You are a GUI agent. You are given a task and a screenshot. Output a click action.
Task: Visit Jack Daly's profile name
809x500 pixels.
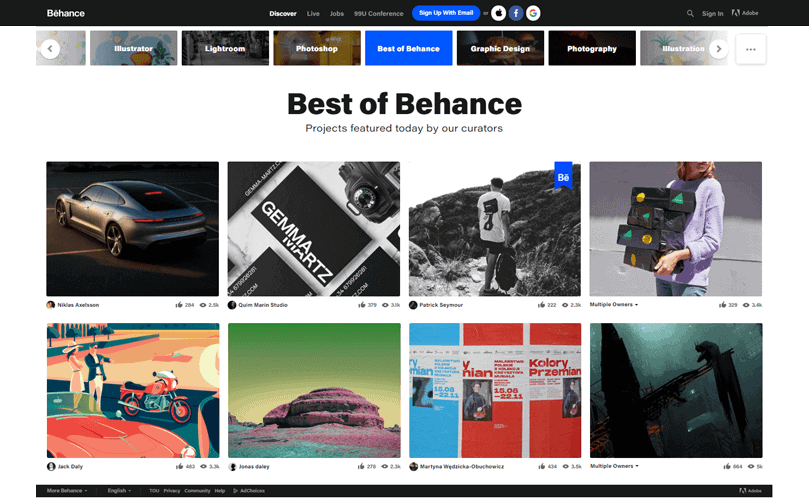tap(70, 466)
